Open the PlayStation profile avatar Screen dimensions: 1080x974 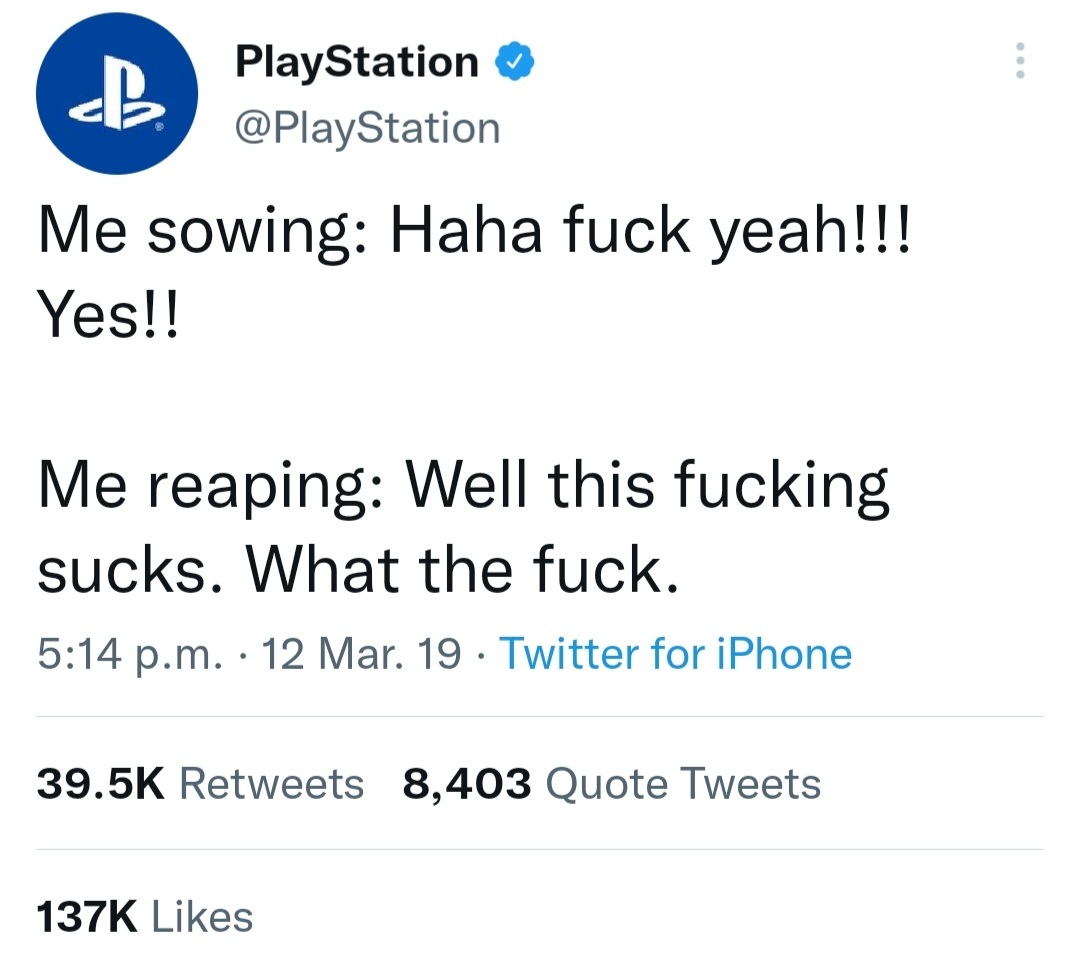click(x=117, y=94)
